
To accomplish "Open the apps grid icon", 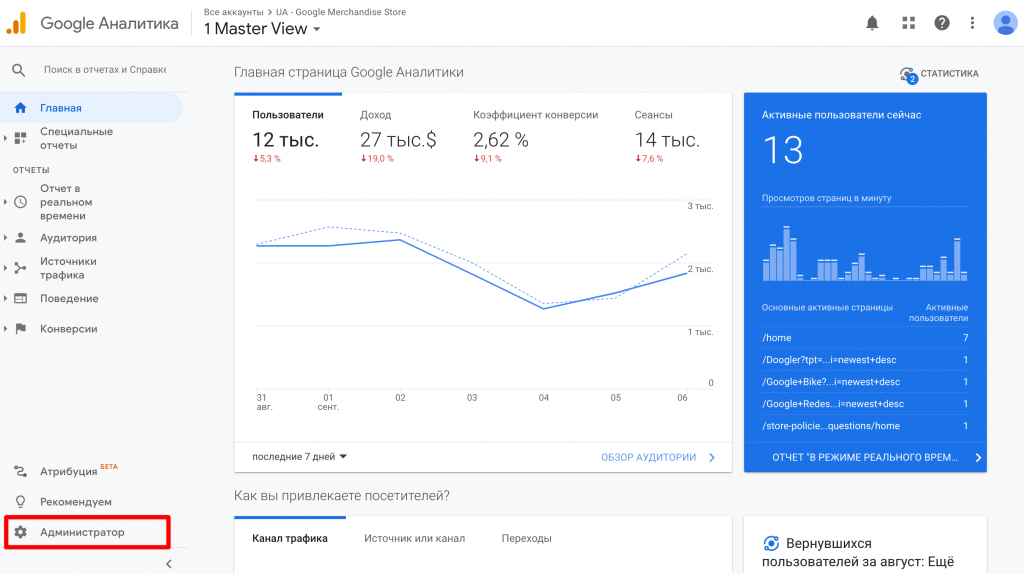I will pyautogui.click(x=908, y=23).
